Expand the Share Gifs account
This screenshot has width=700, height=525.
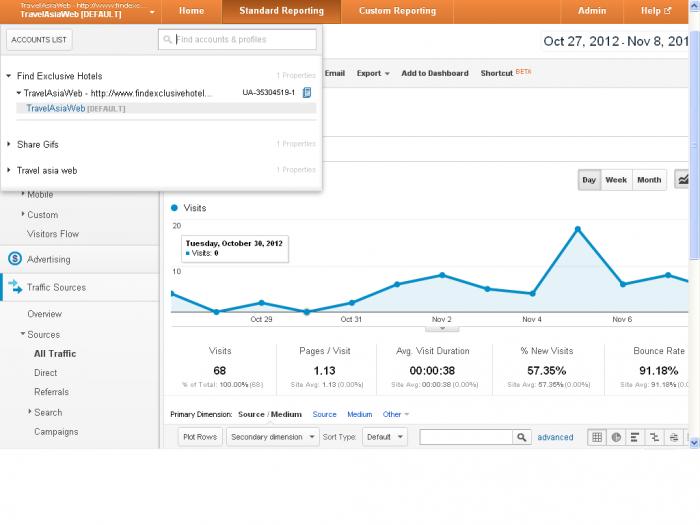pyautogui.click(x=8, y=144)
